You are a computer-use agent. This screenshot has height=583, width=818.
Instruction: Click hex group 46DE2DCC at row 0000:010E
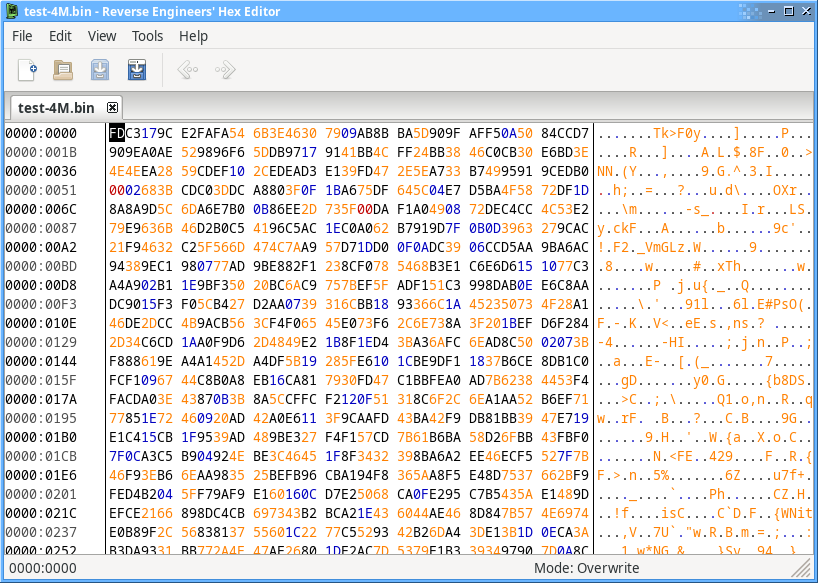pyautogui.click(x=141, y=324)
